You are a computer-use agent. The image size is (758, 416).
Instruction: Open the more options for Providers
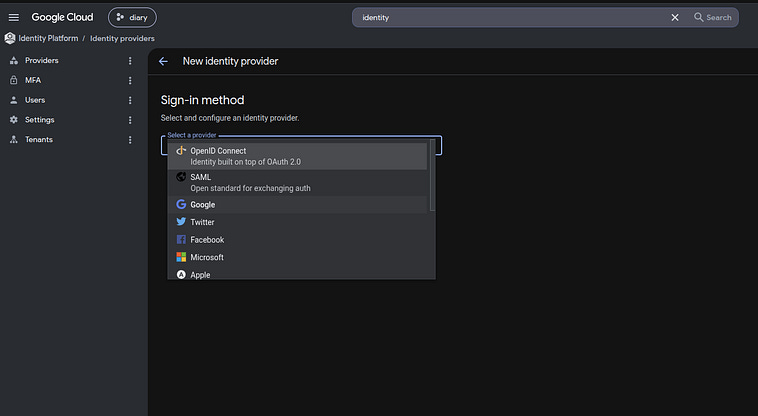coord(130,60)
